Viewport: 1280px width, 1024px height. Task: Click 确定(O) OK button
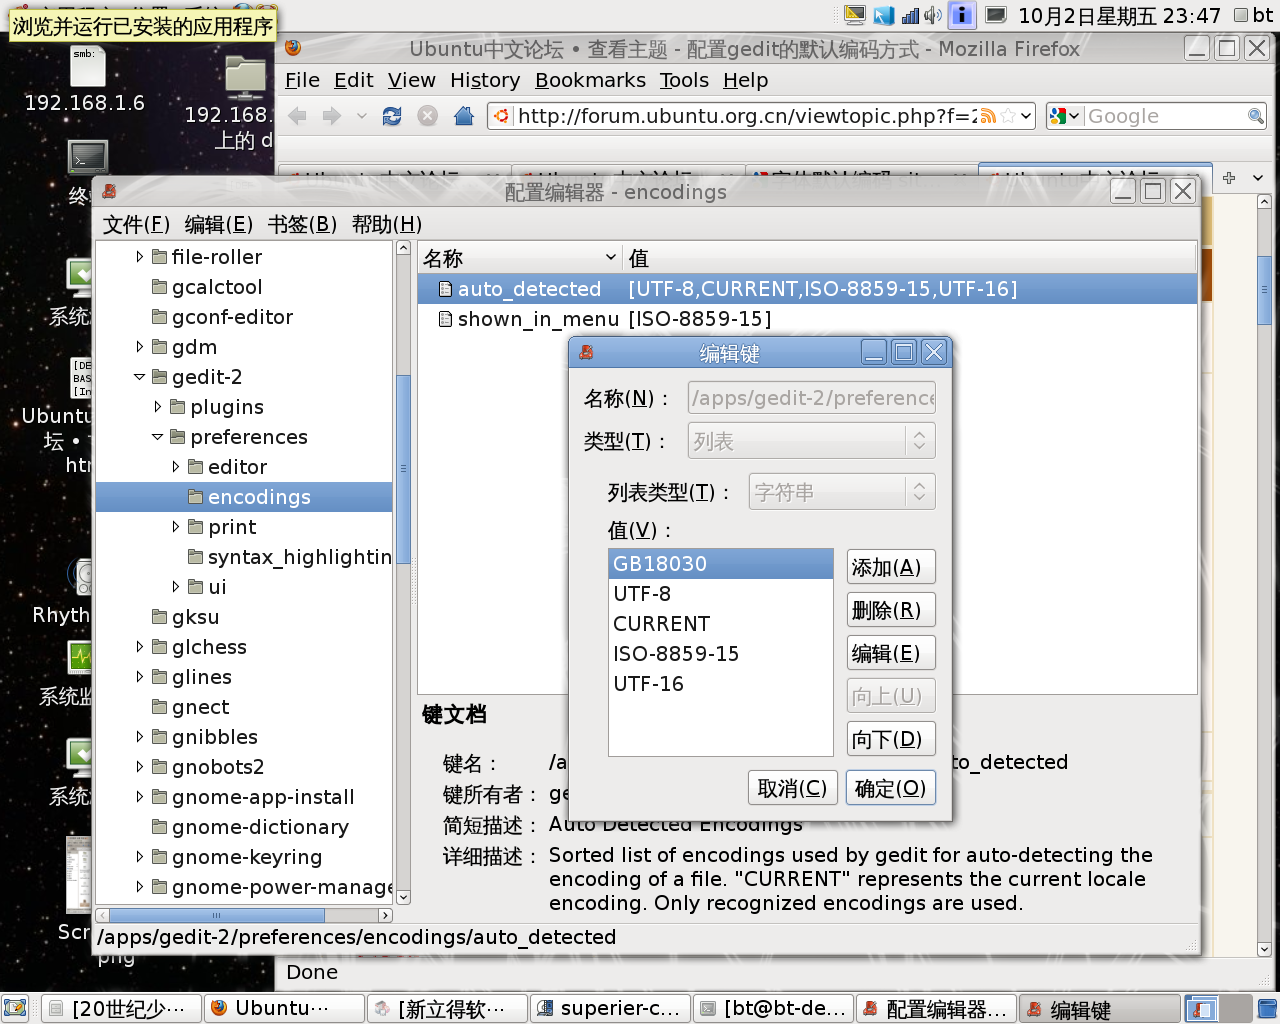(x=890, y=788)
